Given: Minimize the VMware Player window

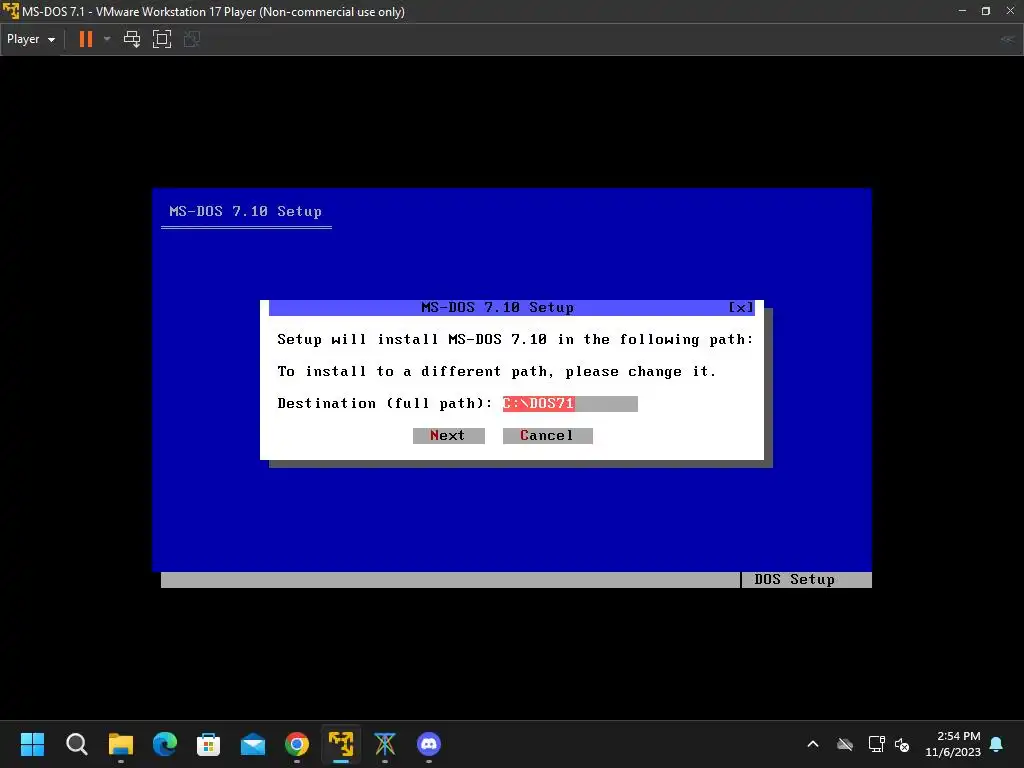Looking at the screenshot, I should [x=962, y=10].
